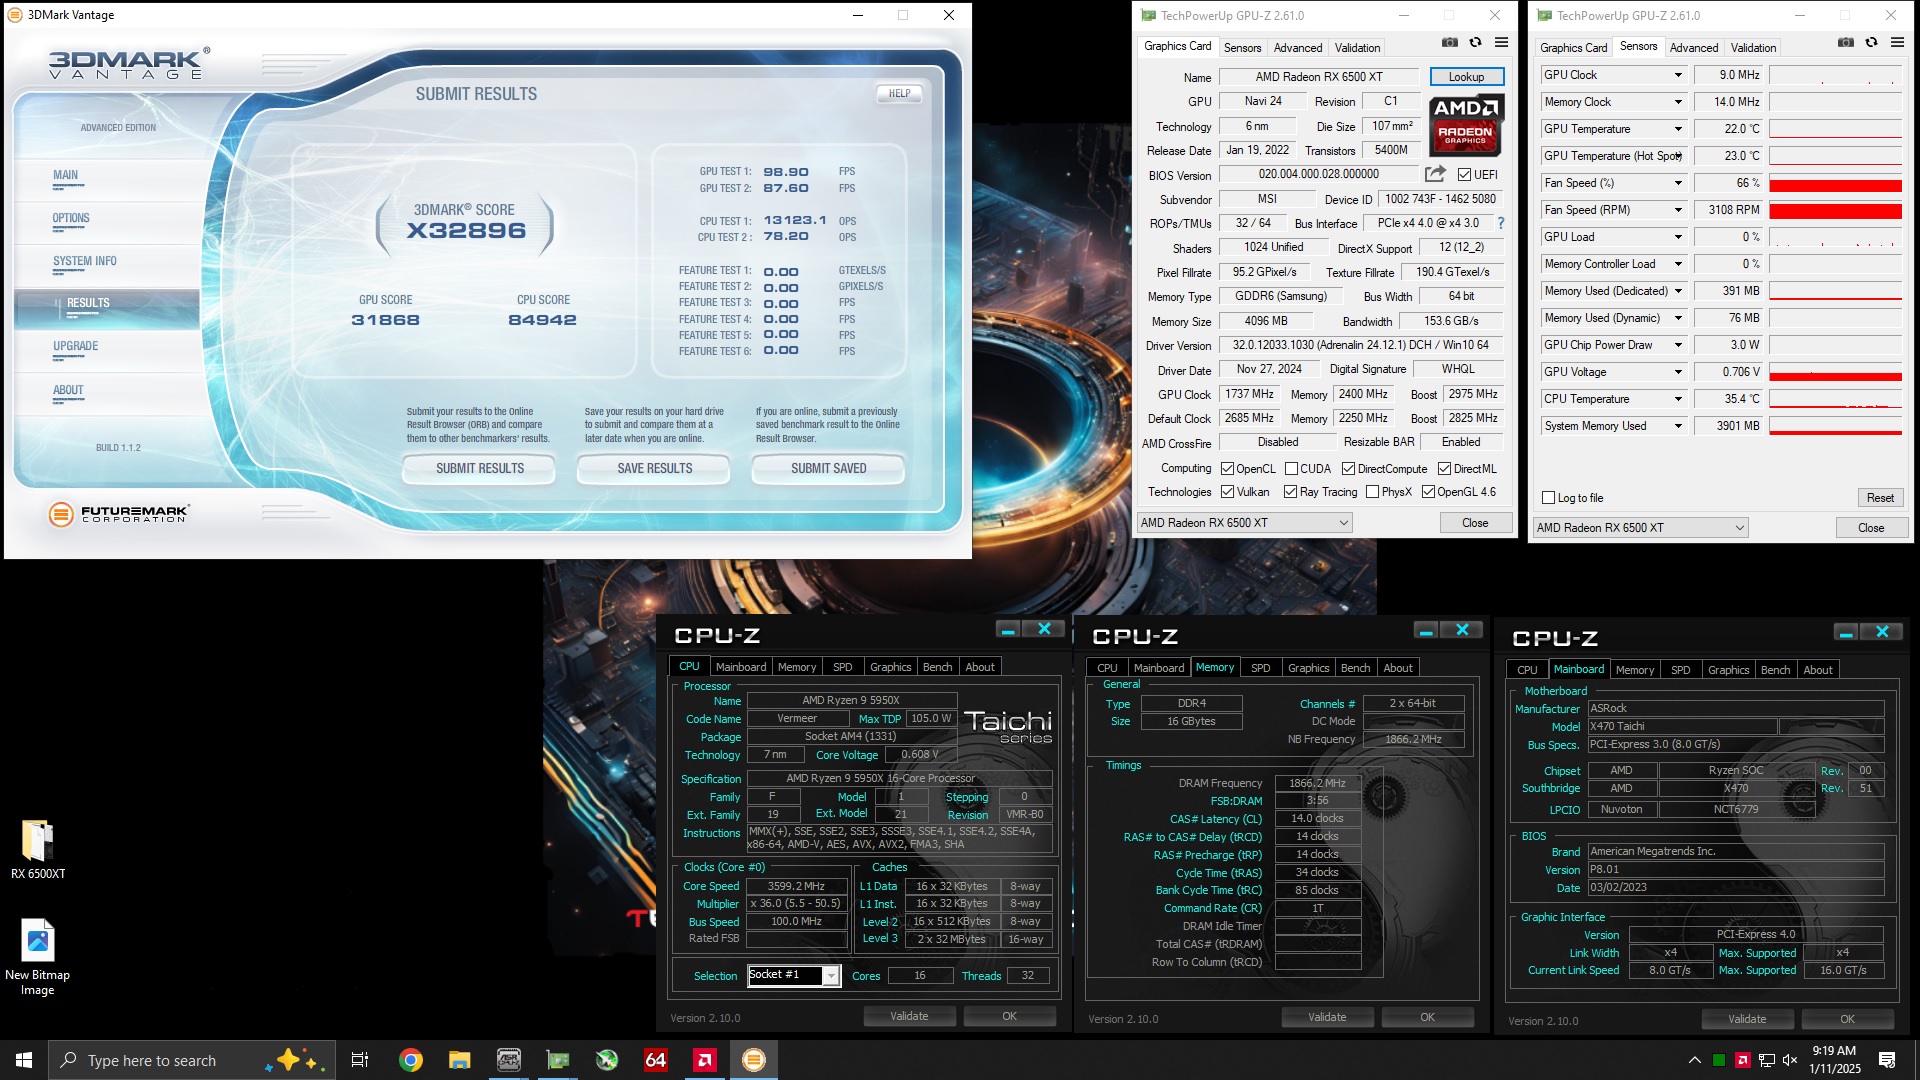This screenshot has width=1920, height=1080.
Task: Switch to Validation tab in GPU-Z Sensors window
Action: coord(1753,47)
